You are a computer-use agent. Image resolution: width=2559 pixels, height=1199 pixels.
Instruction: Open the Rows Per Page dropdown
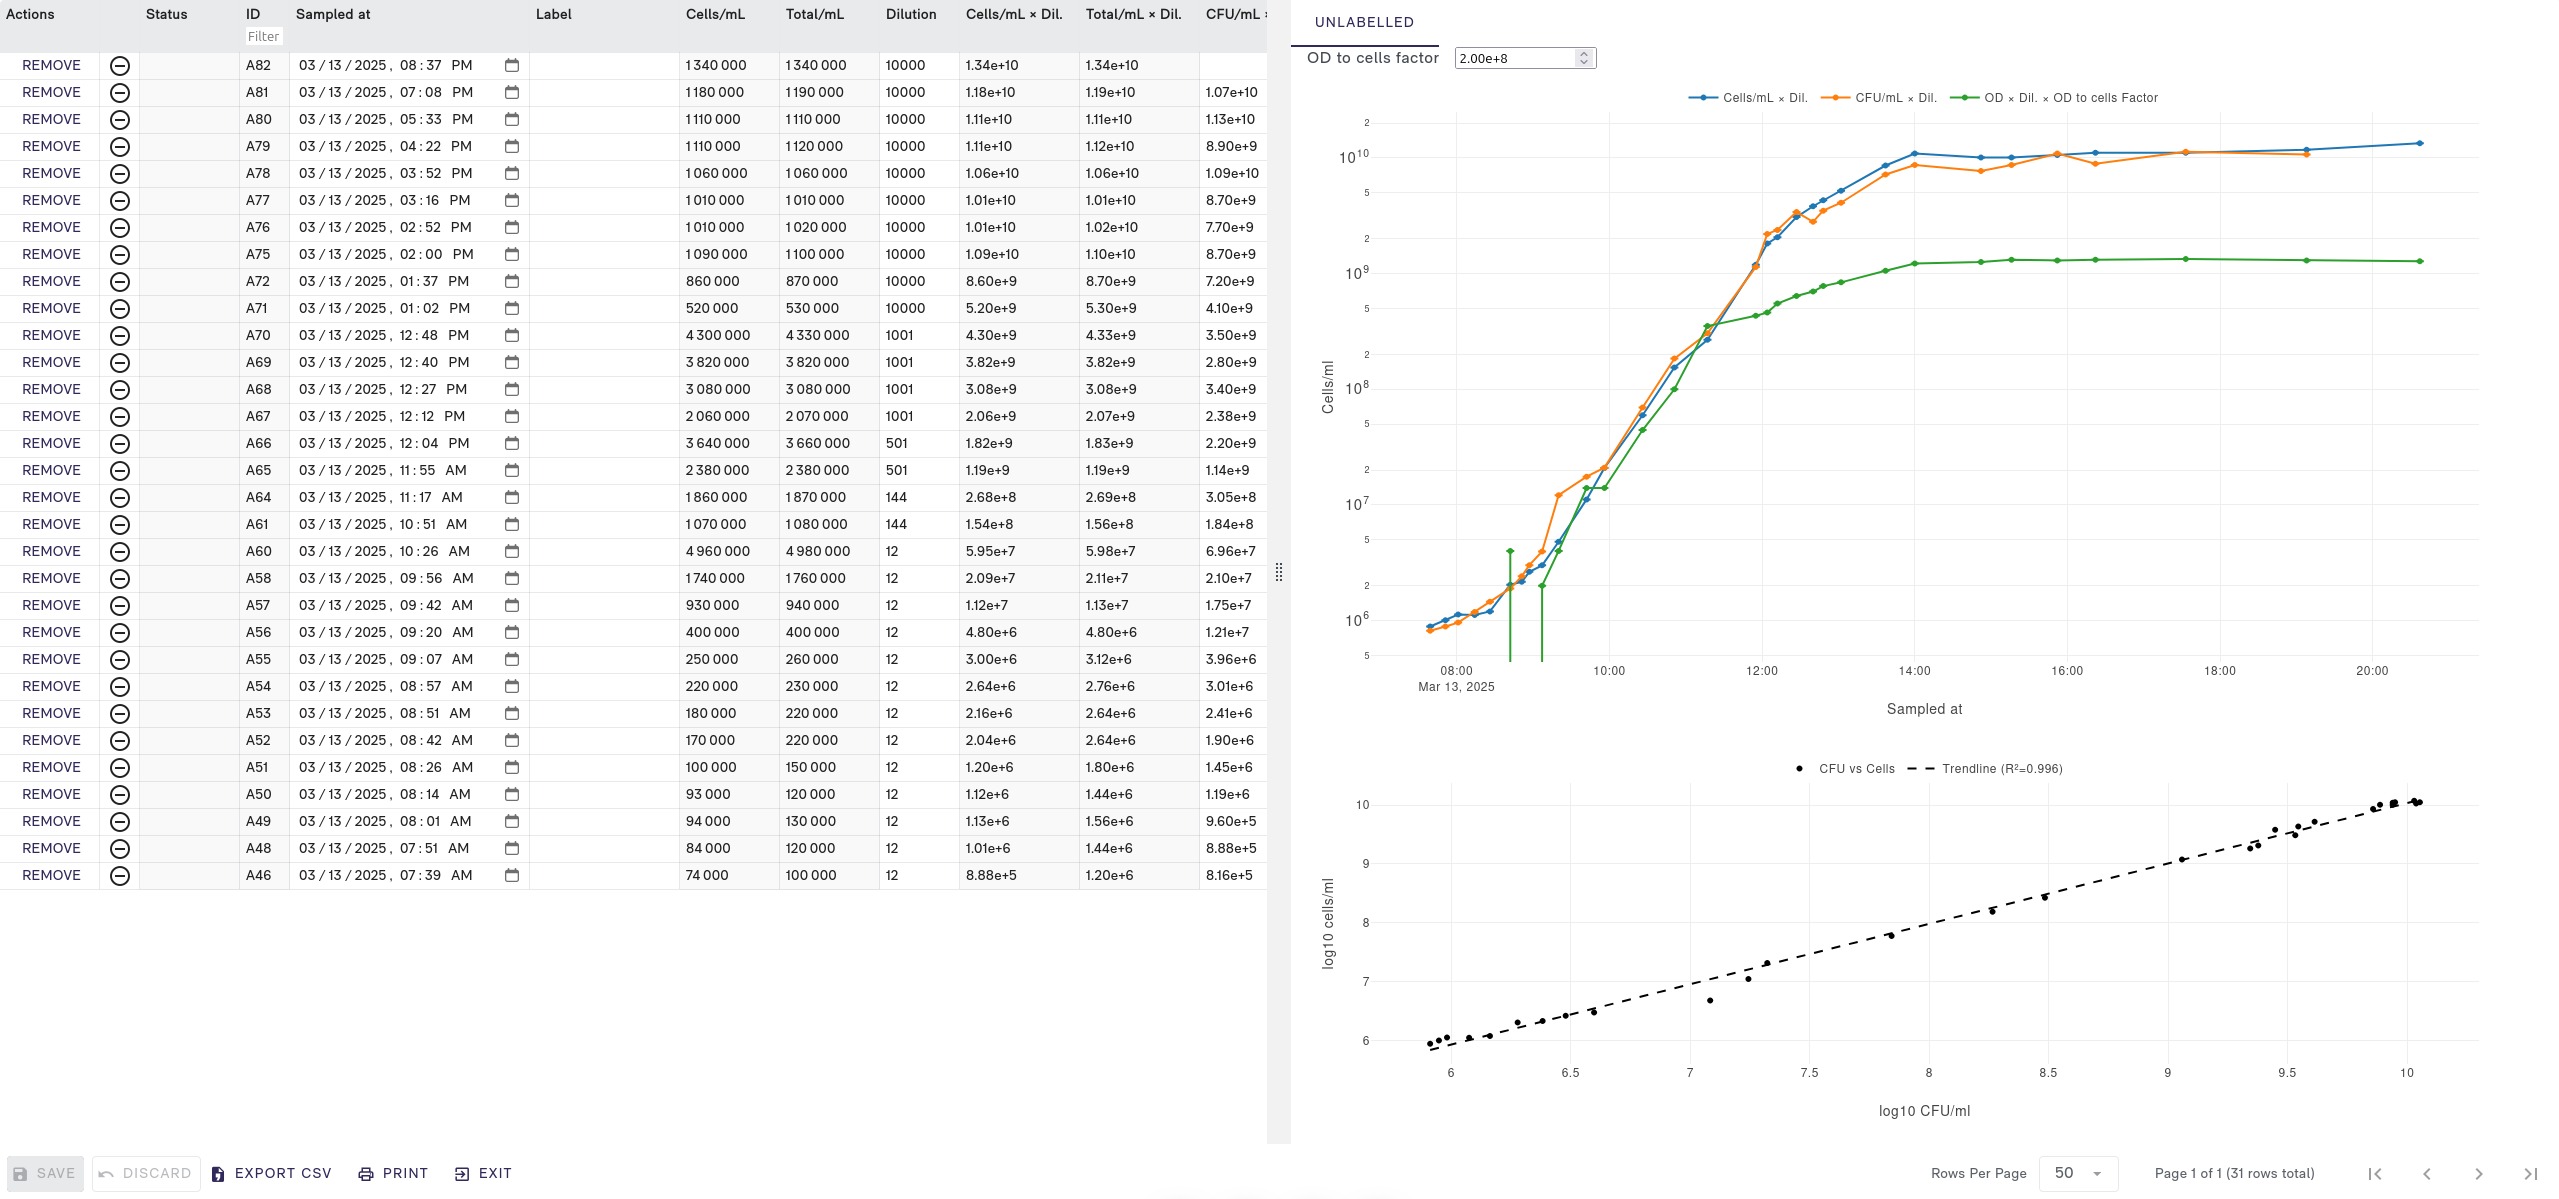2078,1174
